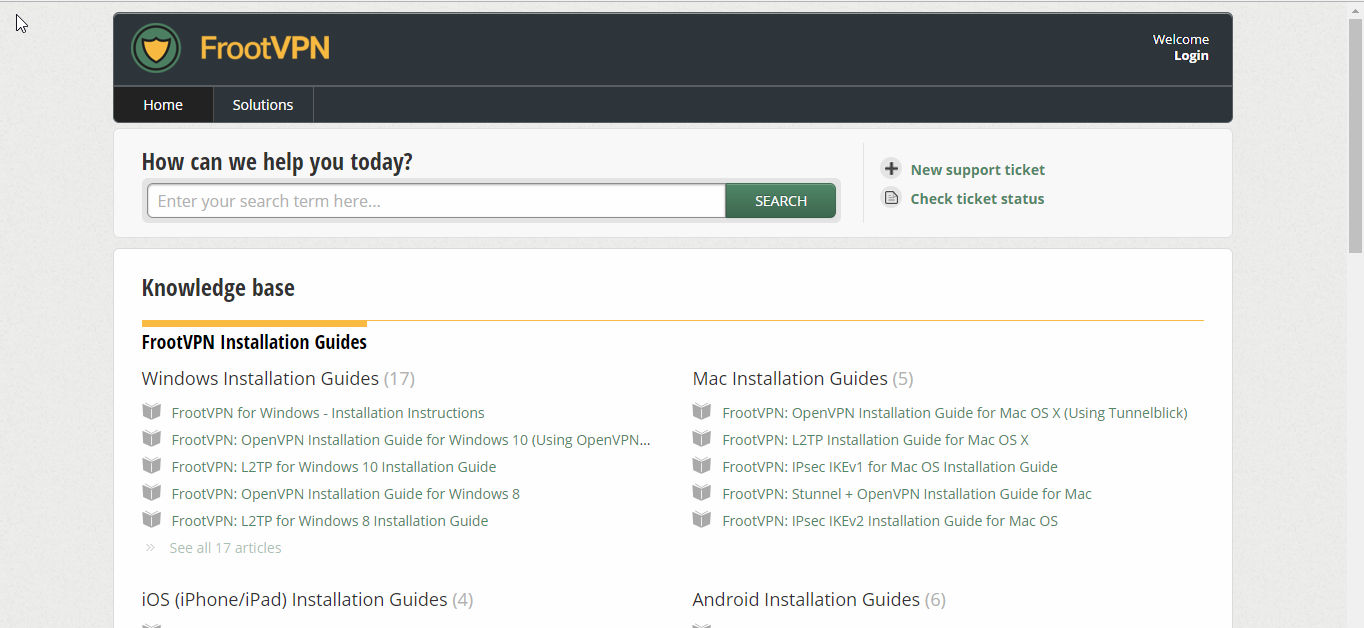The height and width of the screenshot is (628, 1364).
Task: Open the Solutions tab
Action: coord(263,105)
